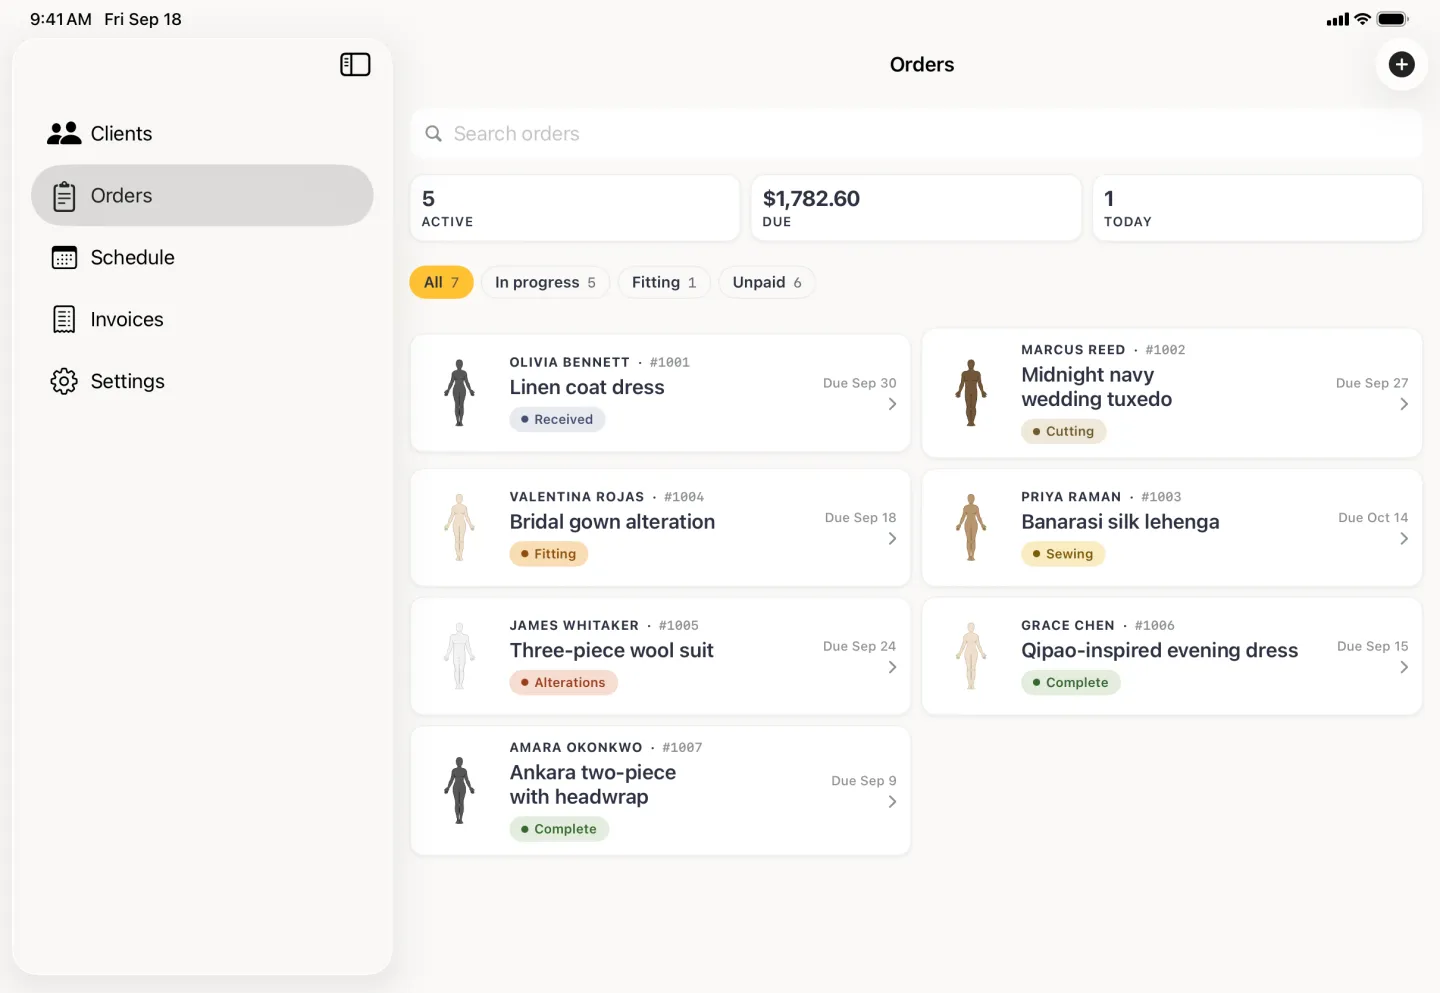The height and width of the screenshot is (993, 1440).
Task: Click the Midnight navy wedding tuxedo title
Action: click(x=1097, y=387)
